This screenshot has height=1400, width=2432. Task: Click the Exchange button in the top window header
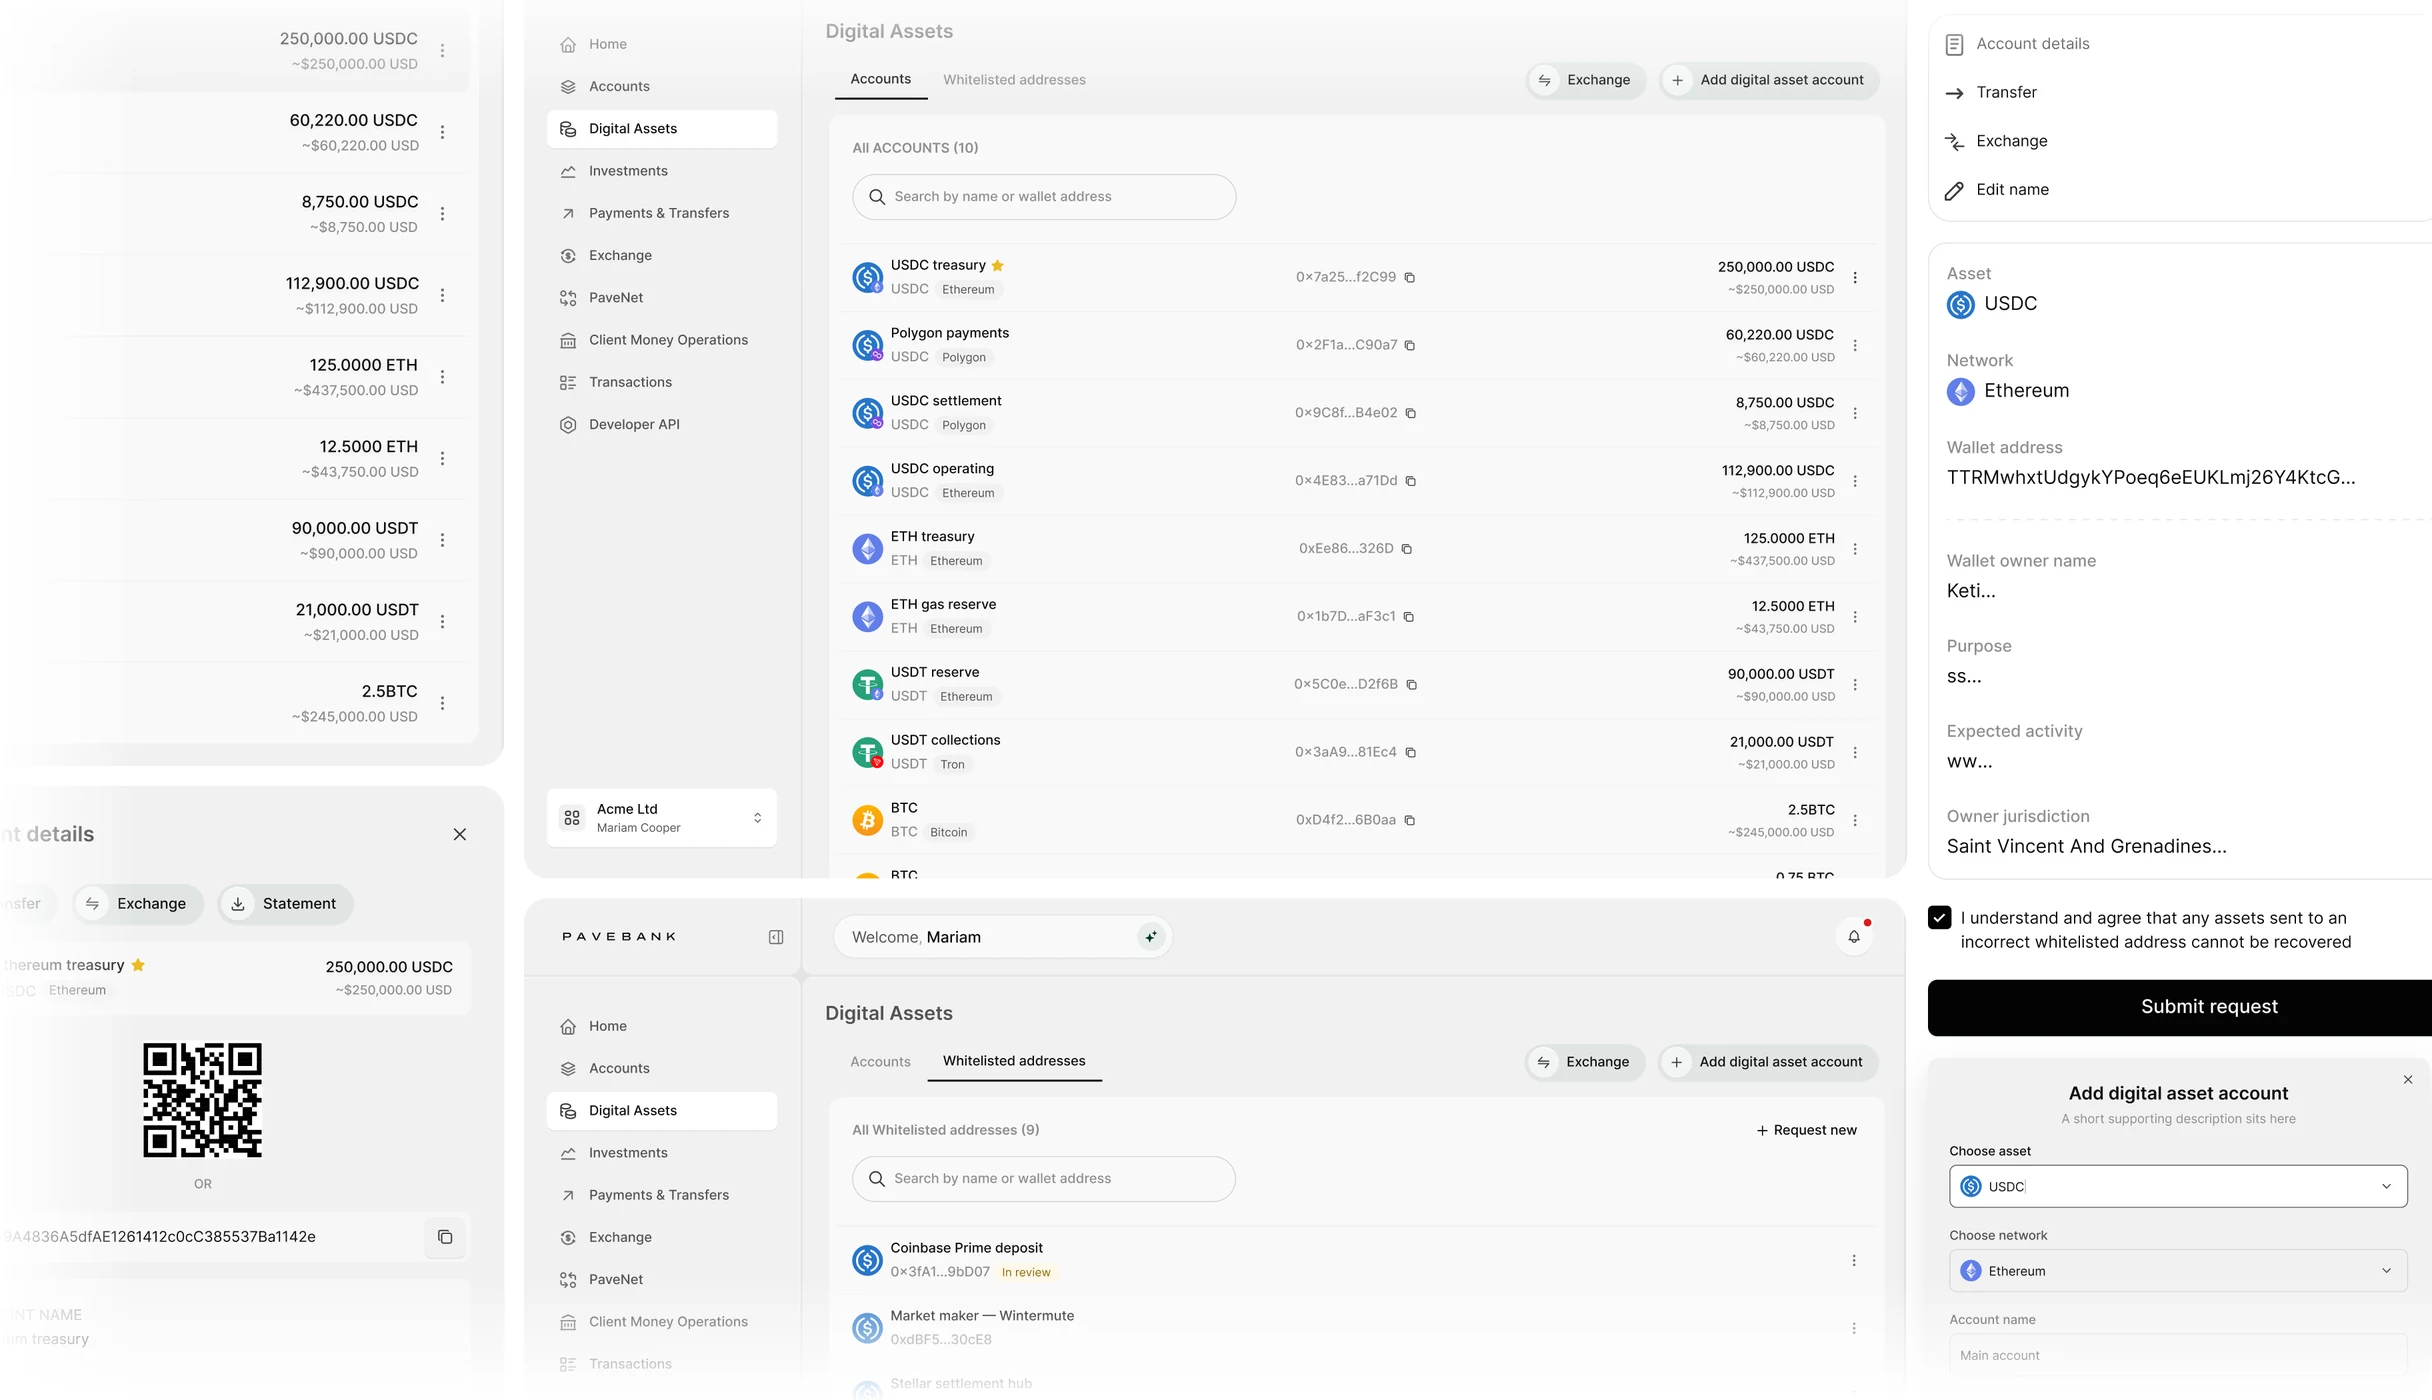1585,80
